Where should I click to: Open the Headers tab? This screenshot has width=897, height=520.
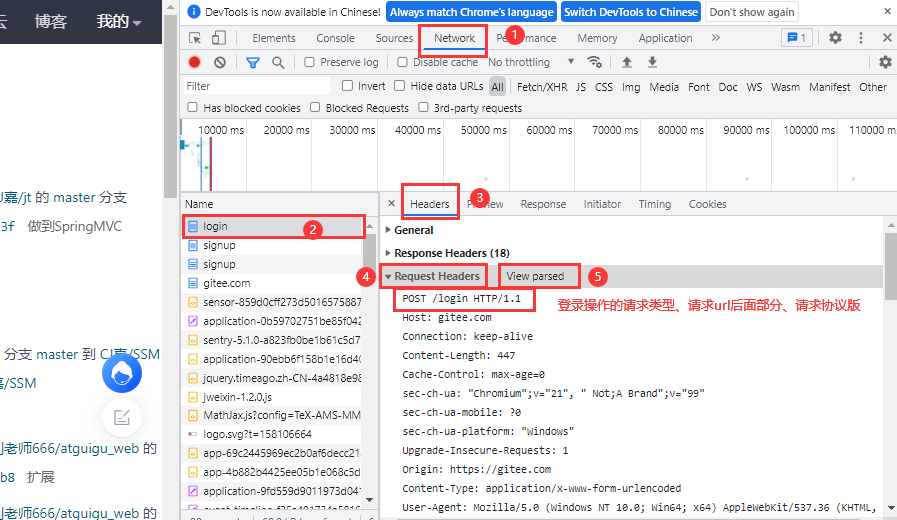430,204
